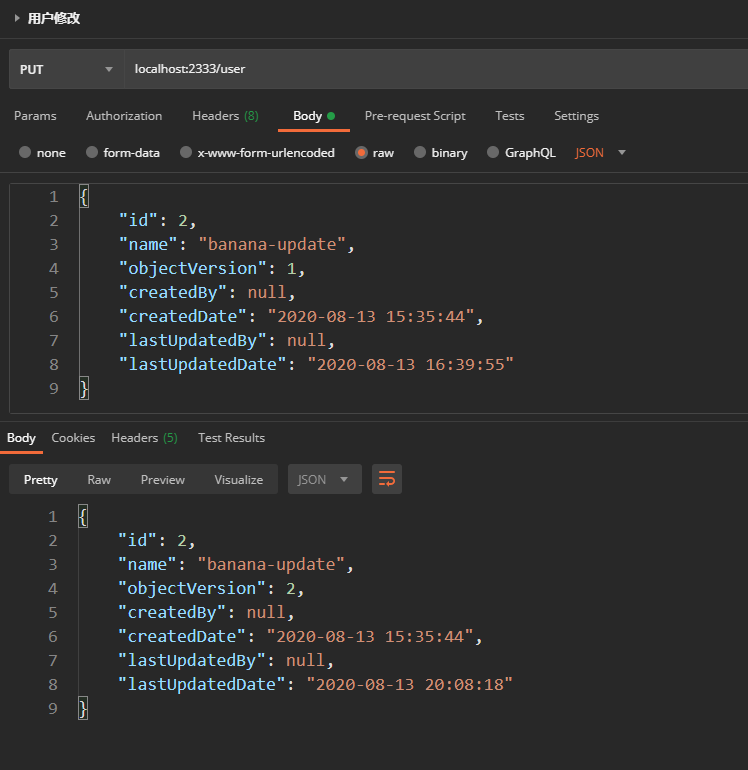Switch to the Params tab
The width and height of the screenshot is (748, 770).
[35, 116]
